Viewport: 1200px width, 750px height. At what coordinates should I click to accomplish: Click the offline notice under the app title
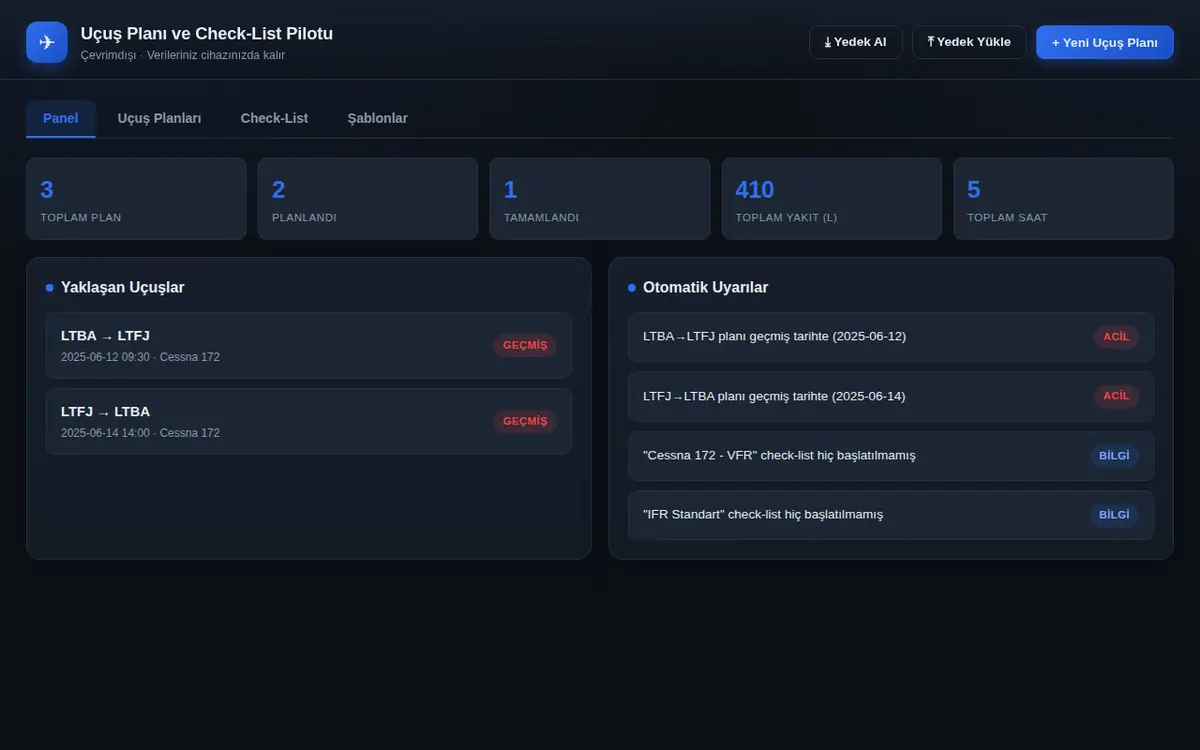click(x=183, y=55)
